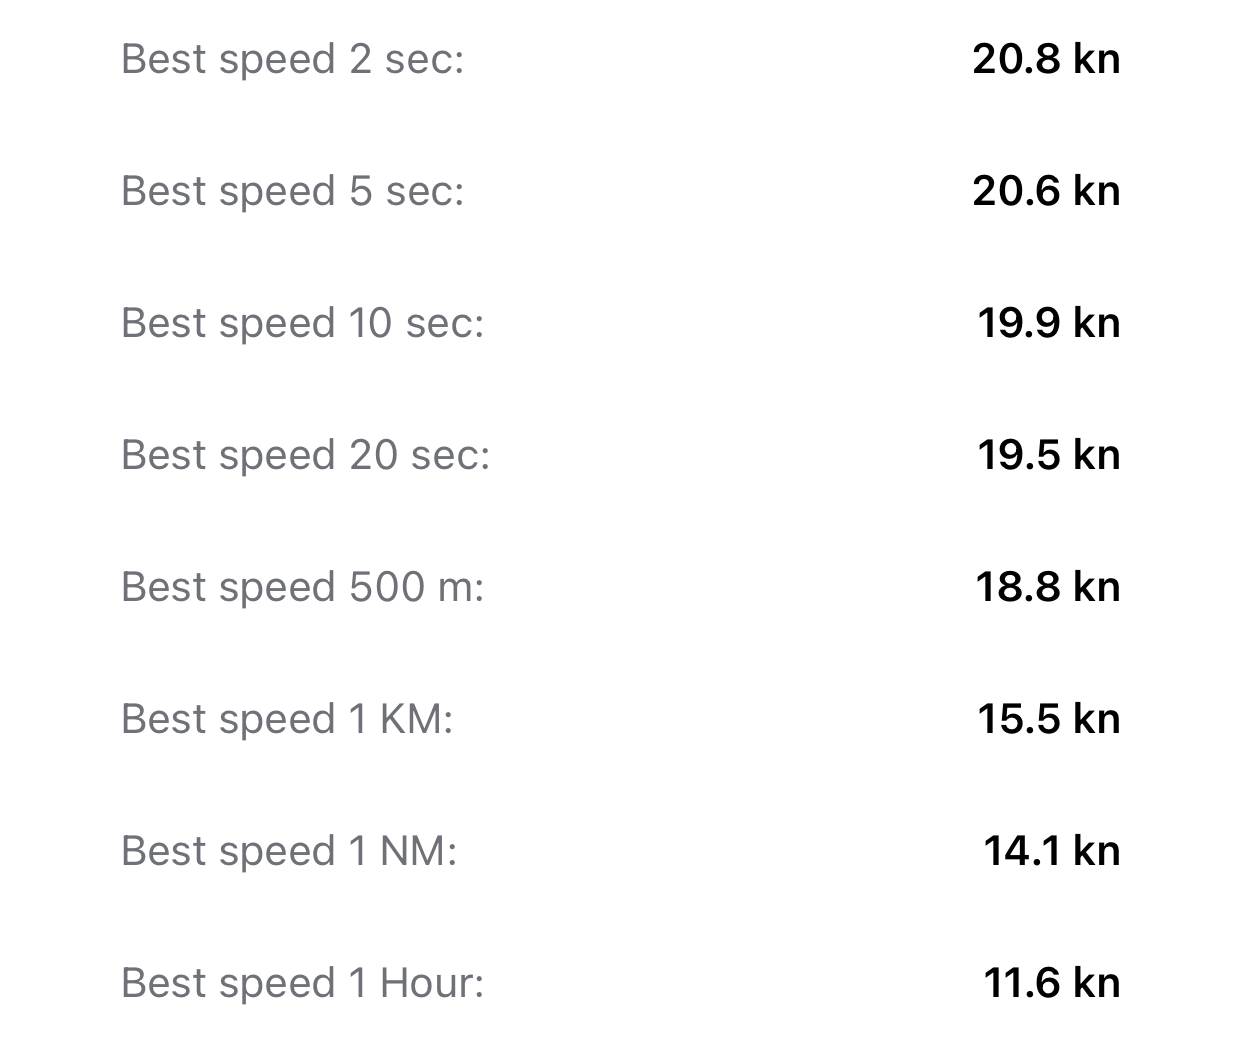The width and height of the screenshot is (1242, 1047).
Task: Tap the Best speed 5 sec label
Action: [x=292, y=192]
